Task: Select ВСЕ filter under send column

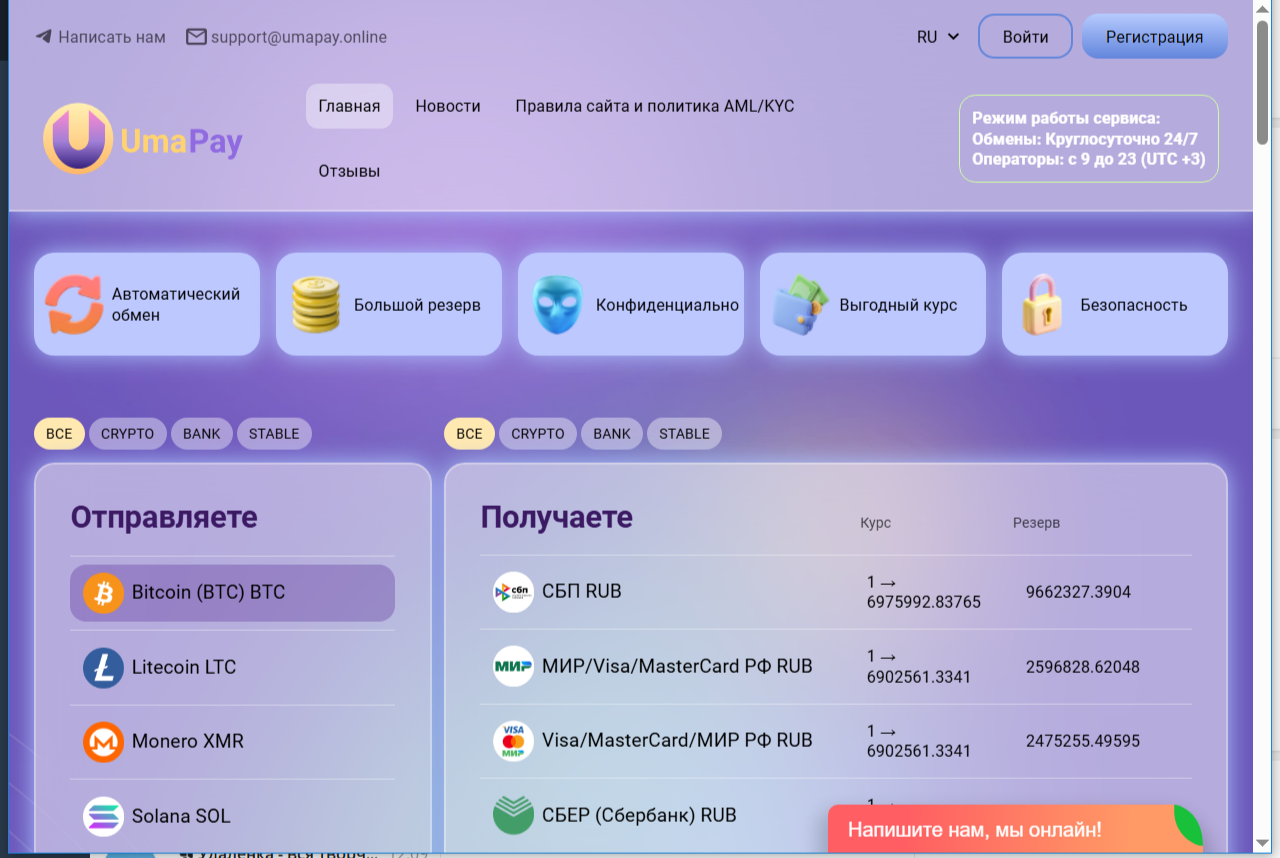Action: (59, 434)
